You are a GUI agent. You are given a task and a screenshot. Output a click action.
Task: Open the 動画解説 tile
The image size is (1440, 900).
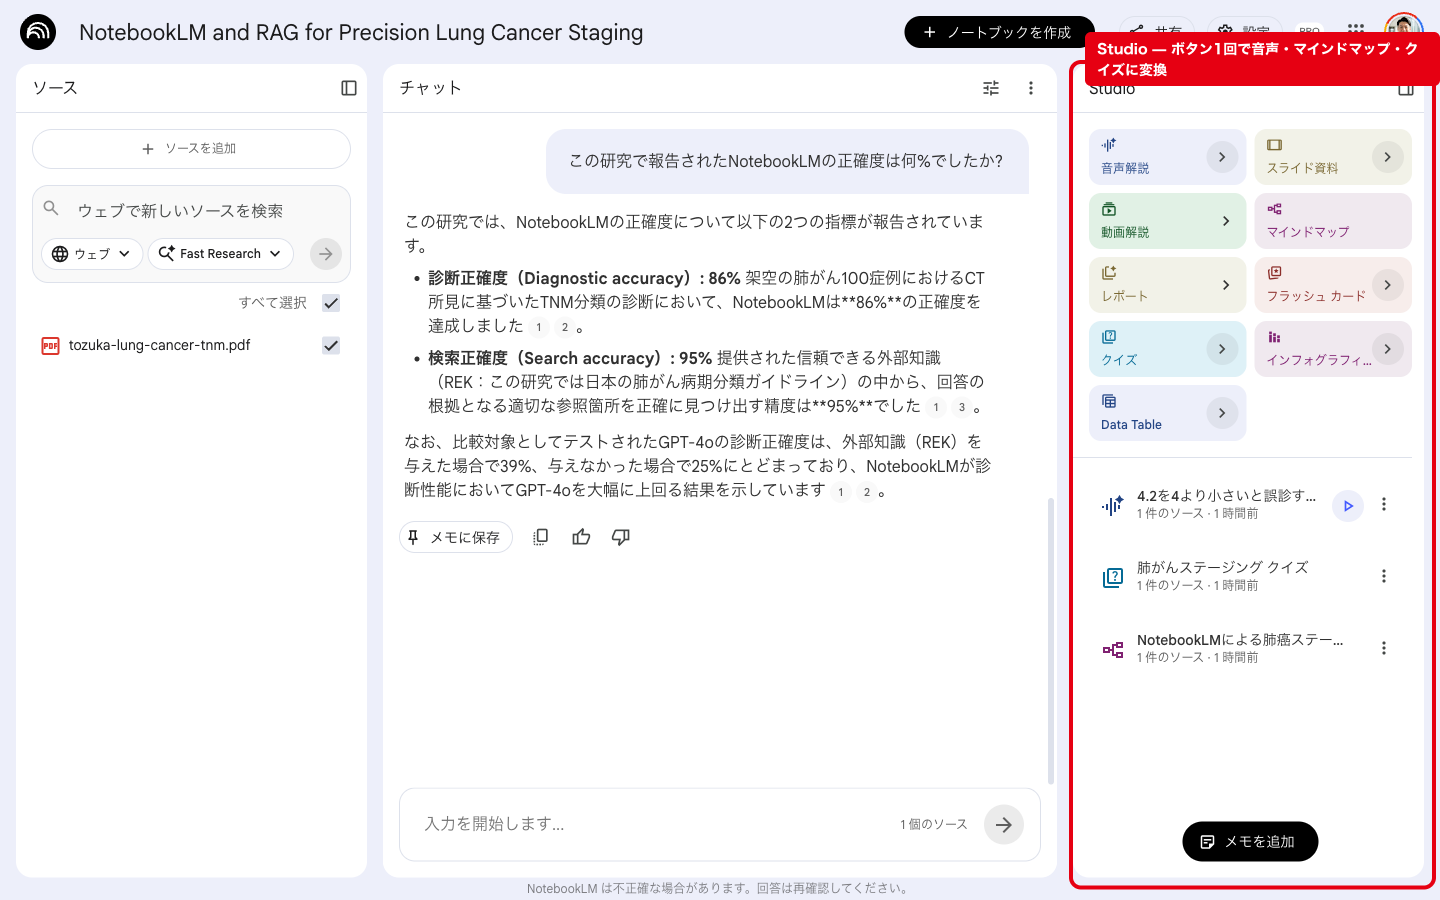[x=1167, y=221]
